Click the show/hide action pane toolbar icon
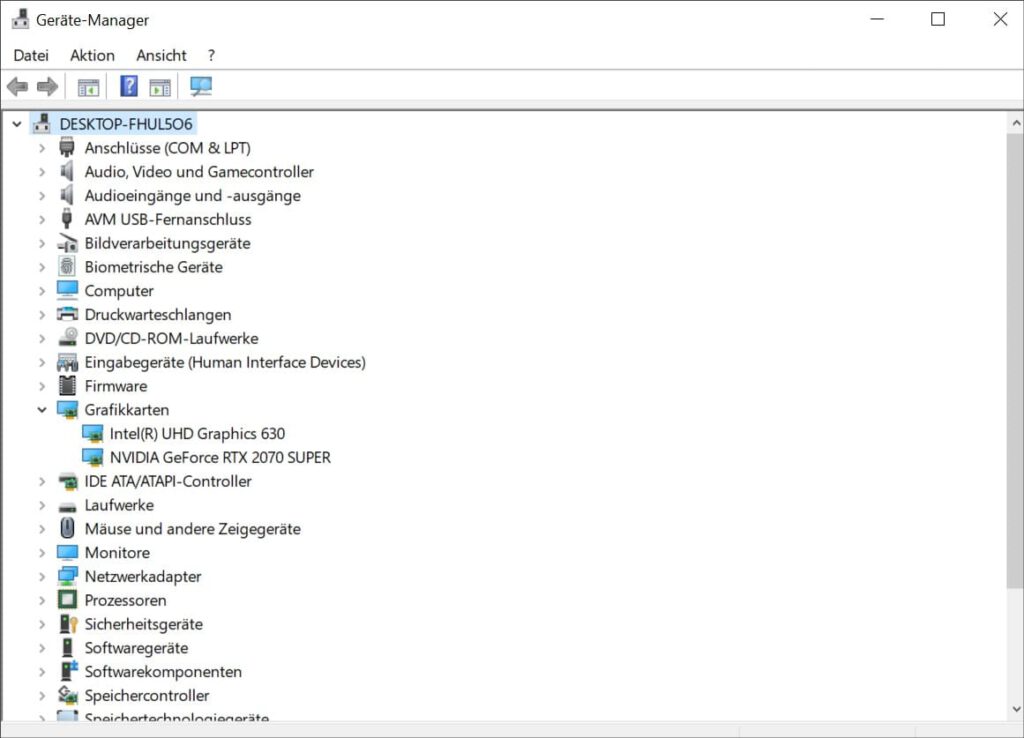Viewport: 1024px width, 738px height. pyautogui.click(x=160, y=87)
